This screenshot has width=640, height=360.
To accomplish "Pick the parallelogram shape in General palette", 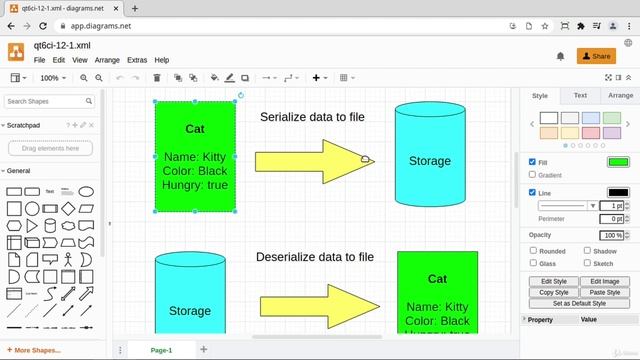I will [86, 209].
